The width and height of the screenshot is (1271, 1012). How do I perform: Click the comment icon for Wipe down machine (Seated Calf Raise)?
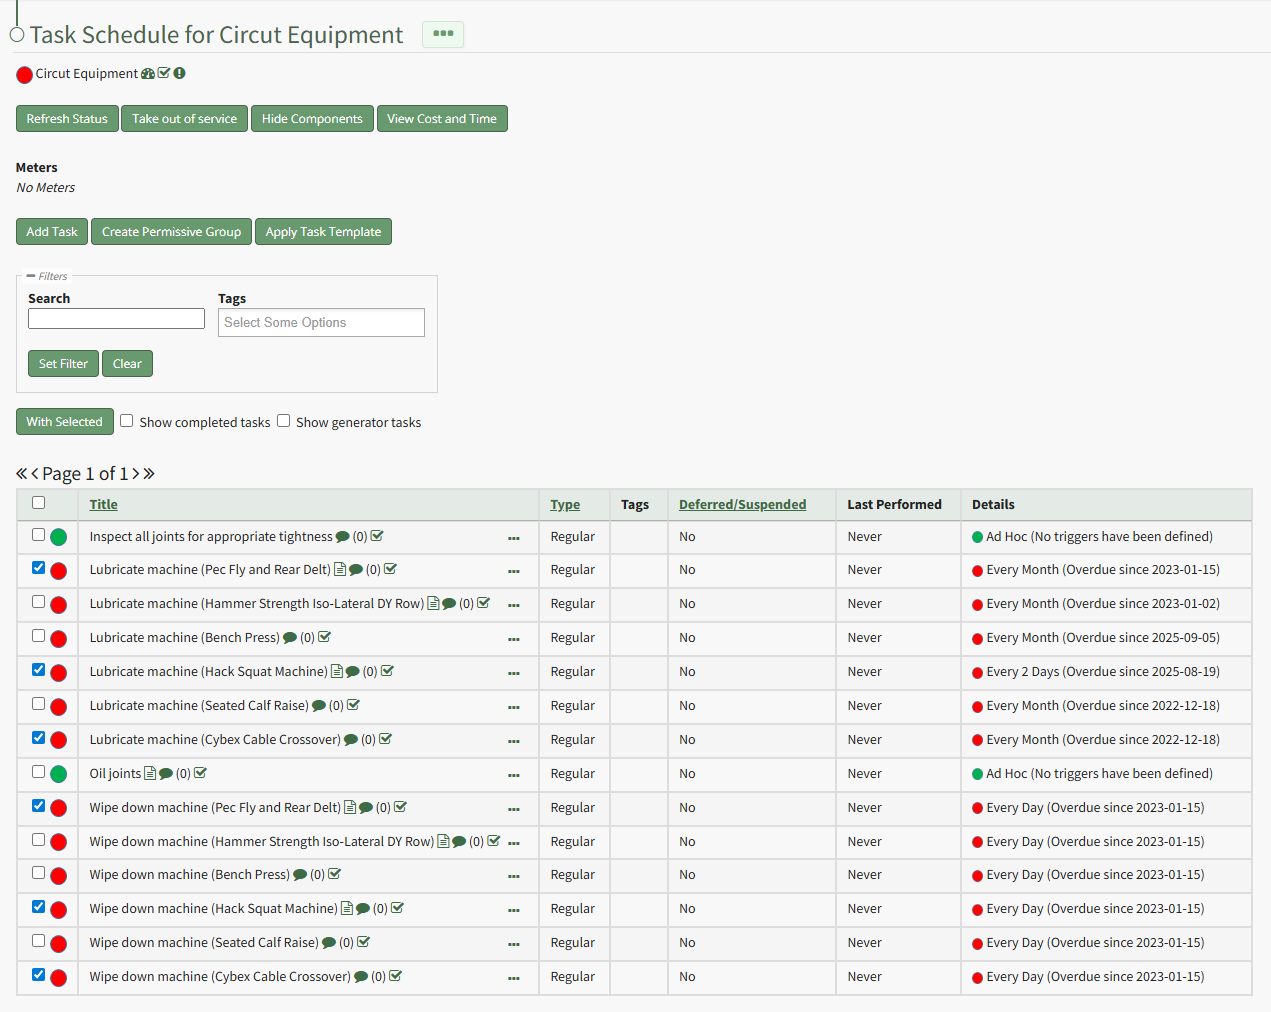pyautogui.click(x=328, y=943)
